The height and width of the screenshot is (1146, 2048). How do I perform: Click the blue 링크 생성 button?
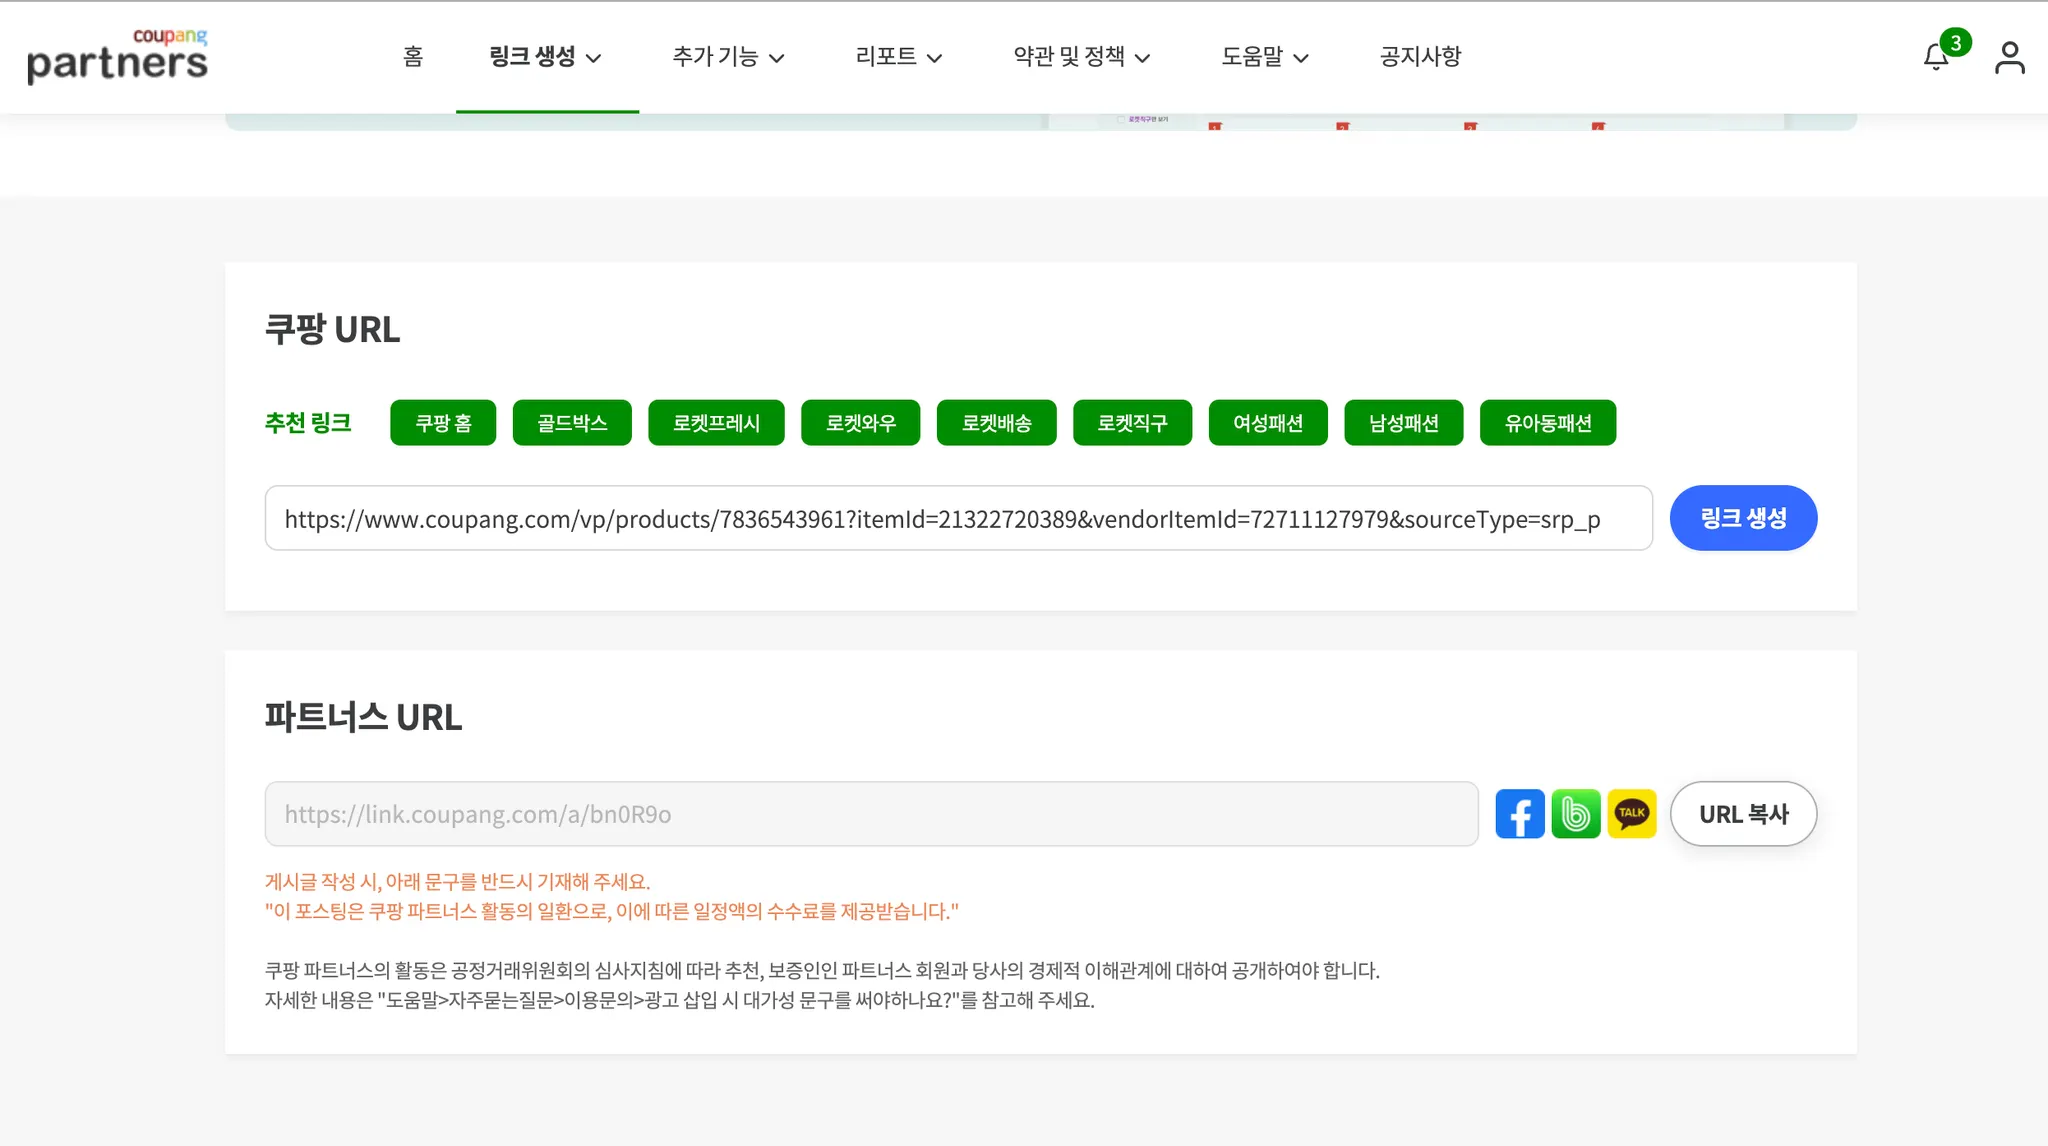point(1743,518)
